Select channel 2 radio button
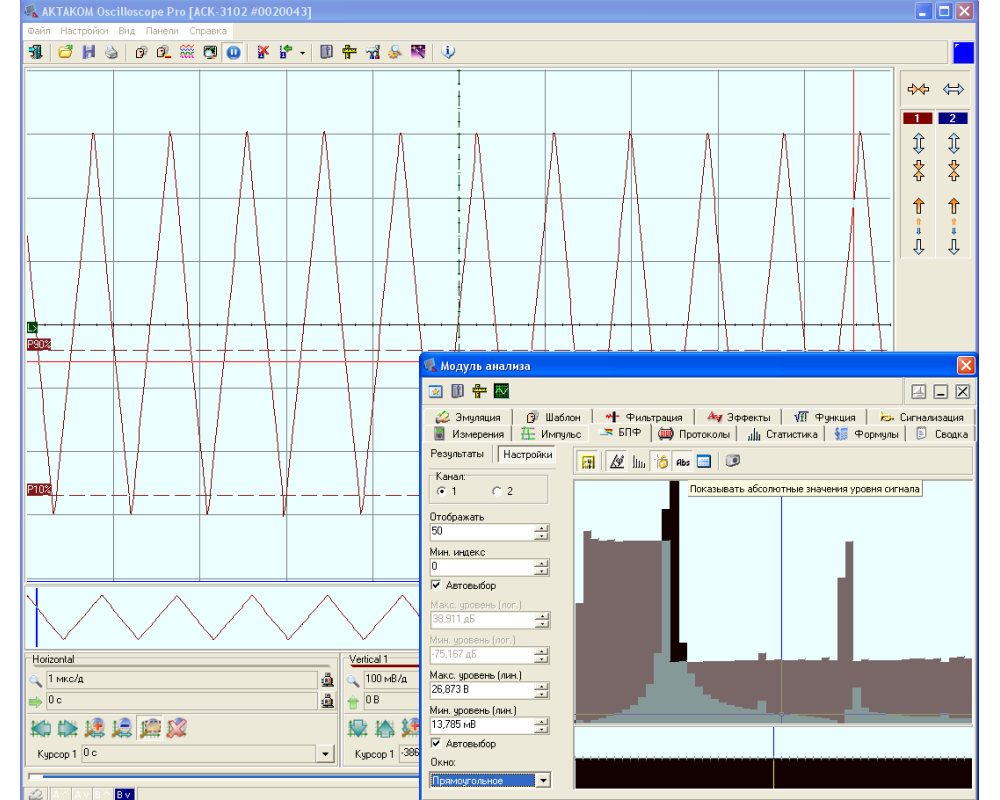Viewport: 1000px width, 800px height. coord(497,491)
